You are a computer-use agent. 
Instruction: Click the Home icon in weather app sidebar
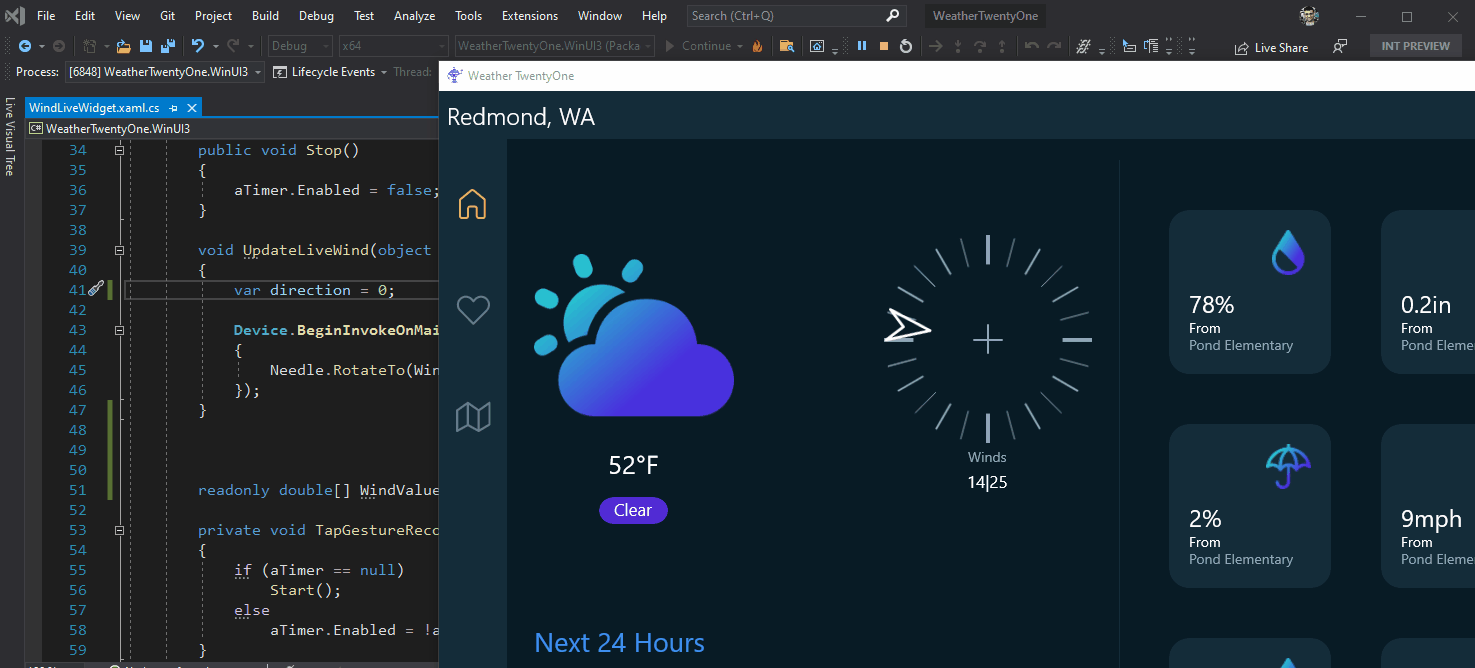[x=472, y=203]
